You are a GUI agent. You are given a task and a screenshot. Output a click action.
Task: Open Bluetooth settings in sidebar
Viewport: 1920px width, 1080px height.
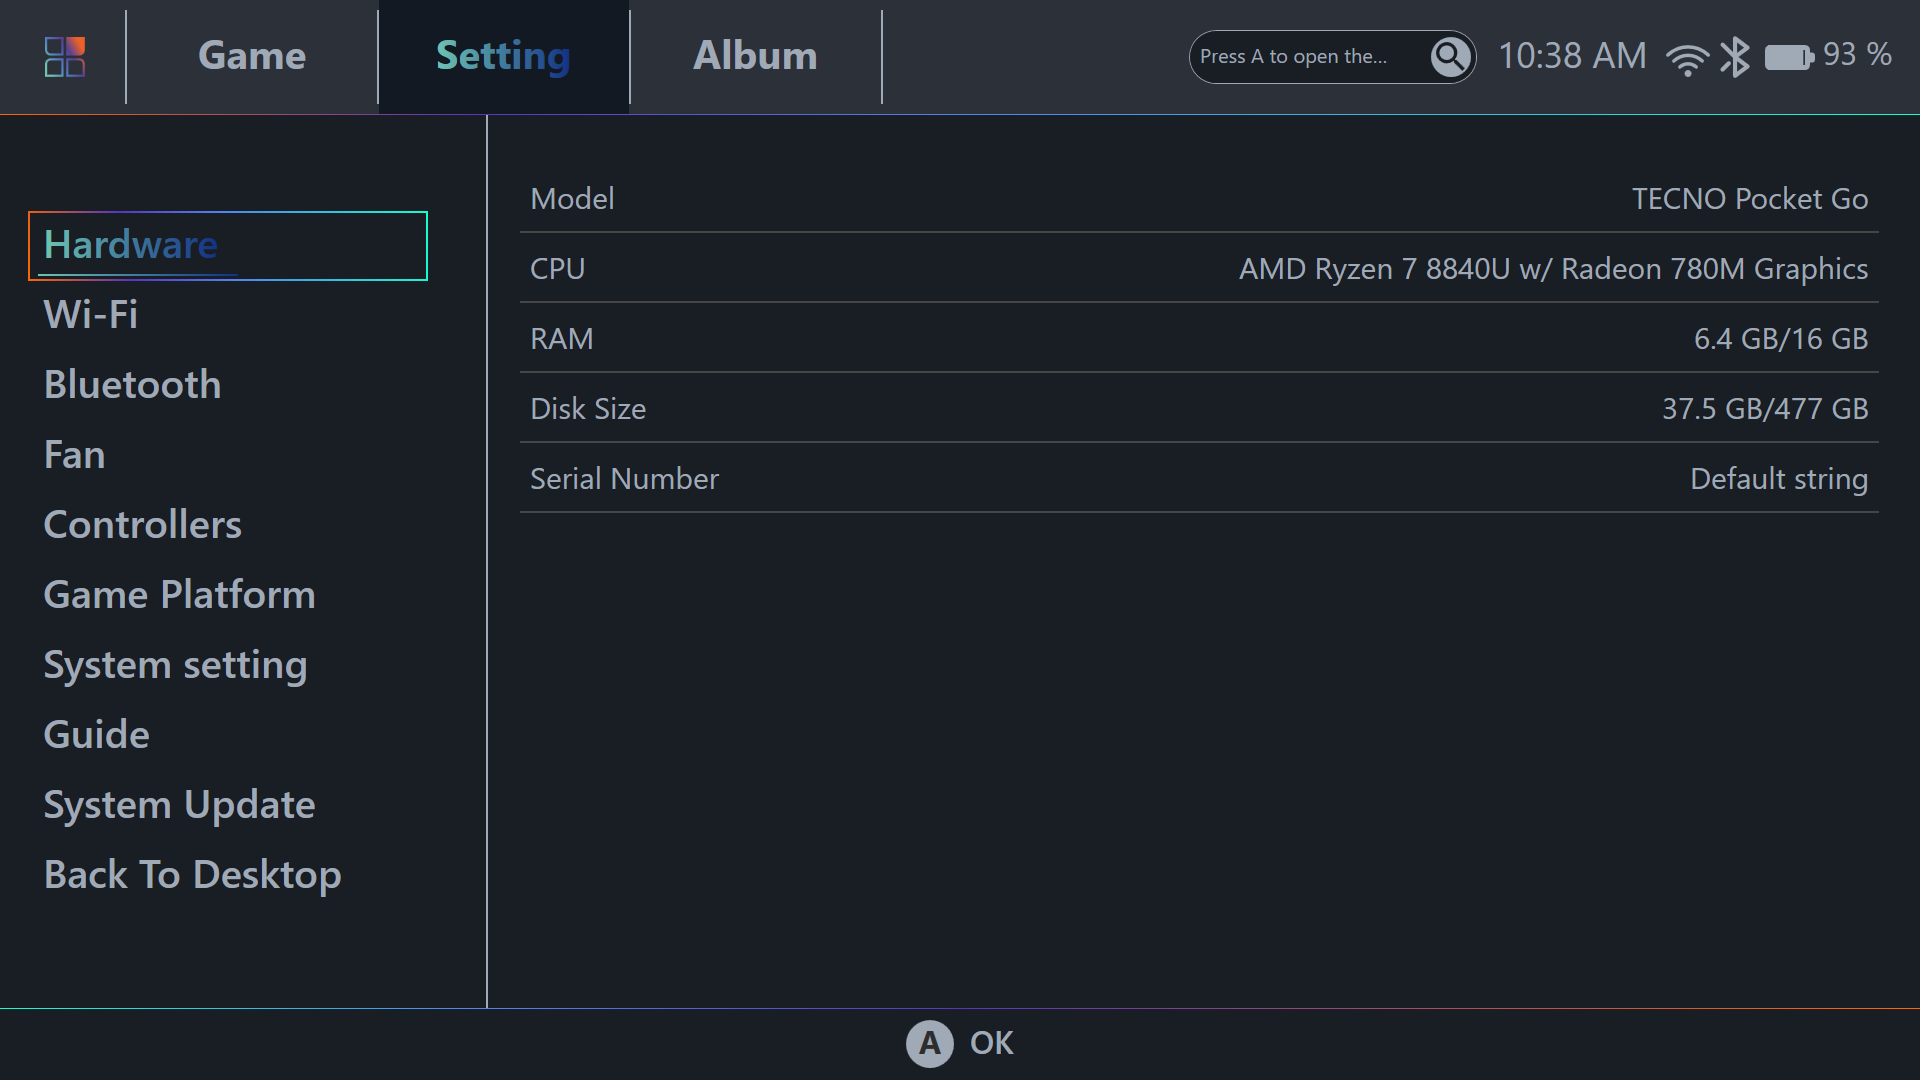(132, 385)
